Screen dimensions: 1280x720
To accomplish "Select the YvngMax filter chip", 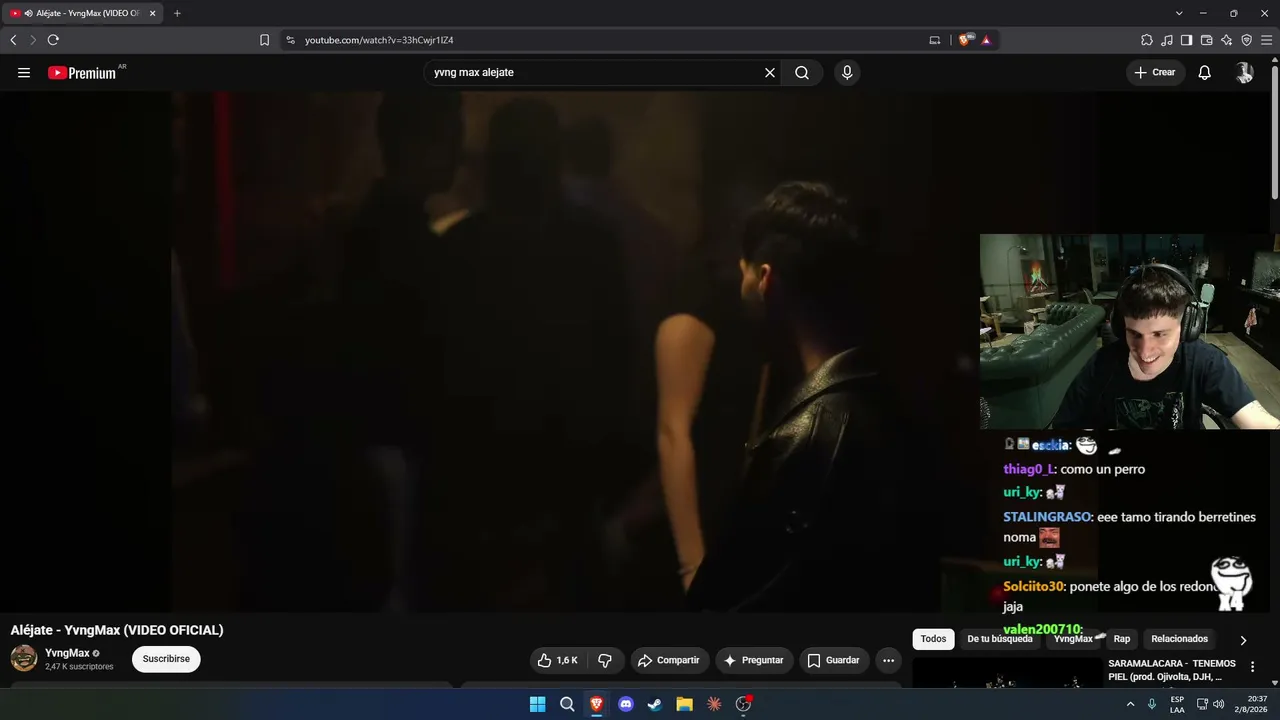I will click(x=1073, y=639).
